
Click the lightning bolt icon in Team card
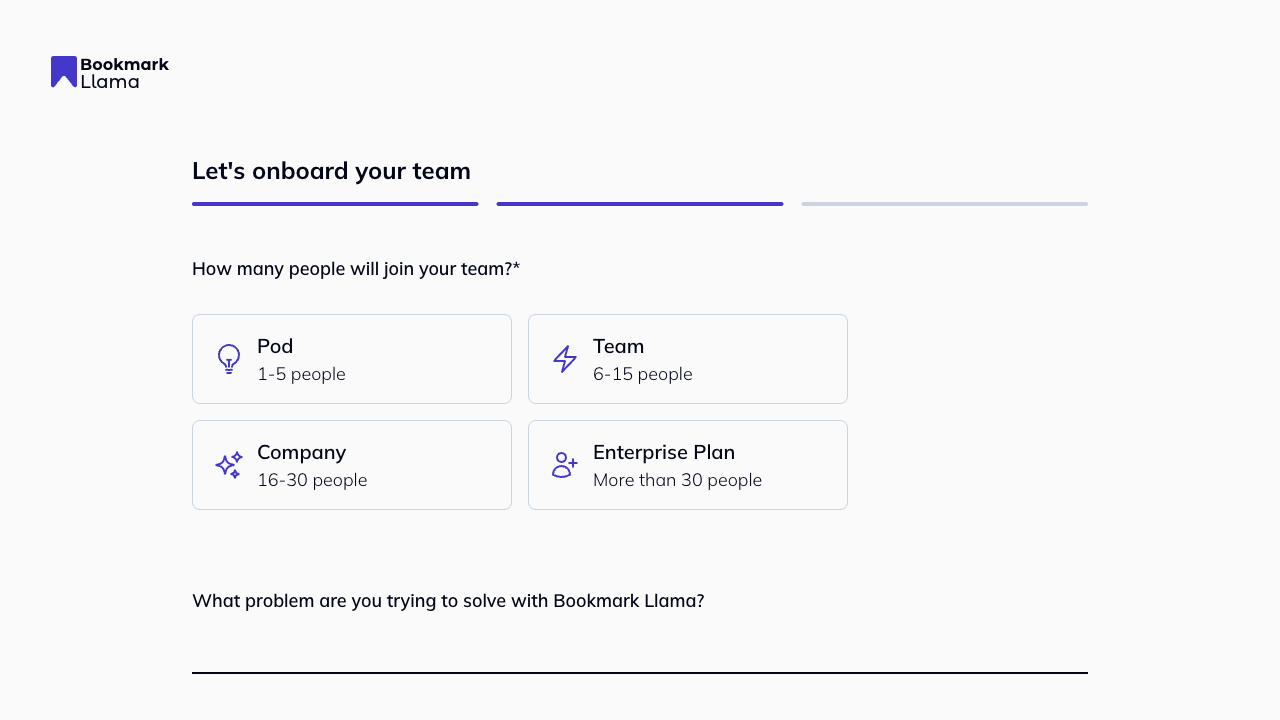point(565,359)
